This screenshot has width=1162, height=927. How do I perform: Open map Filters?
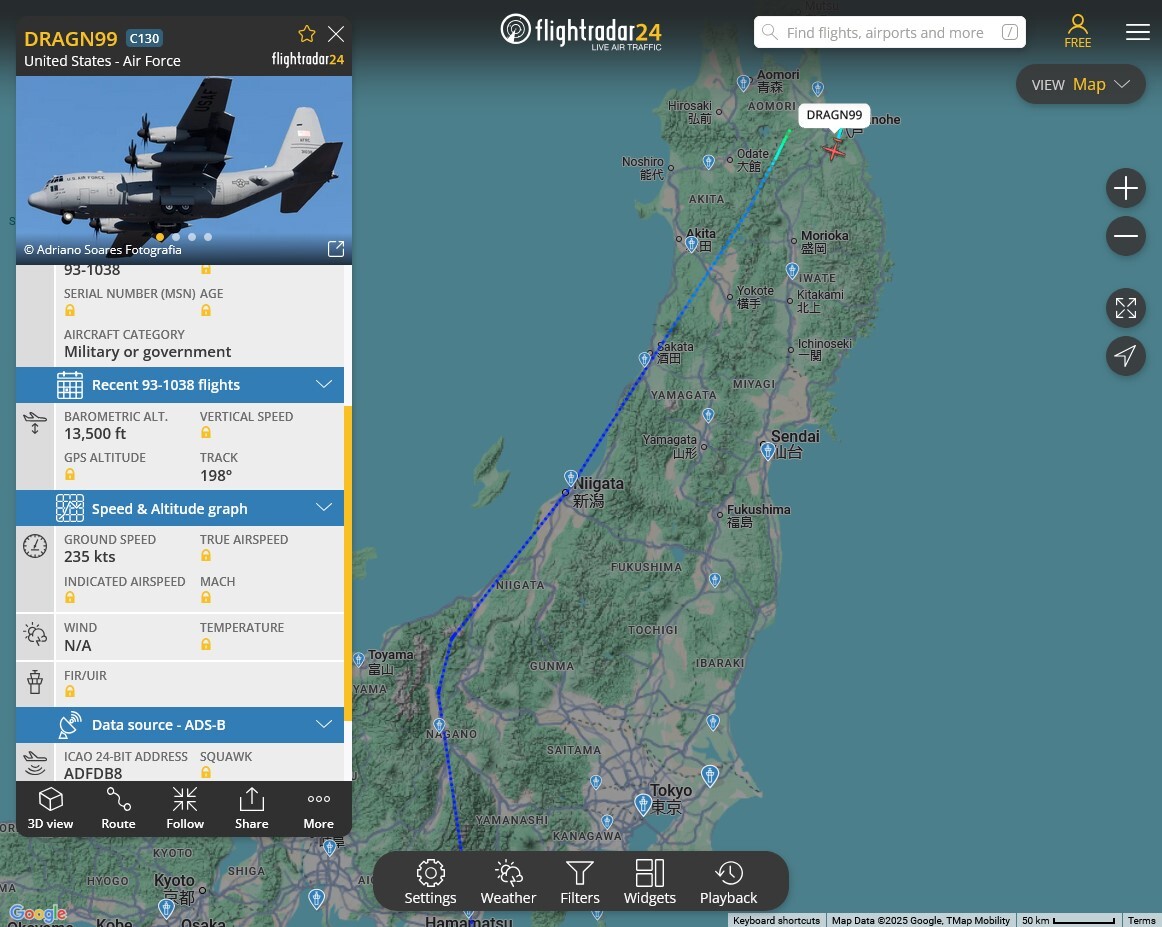coord(580,883)
